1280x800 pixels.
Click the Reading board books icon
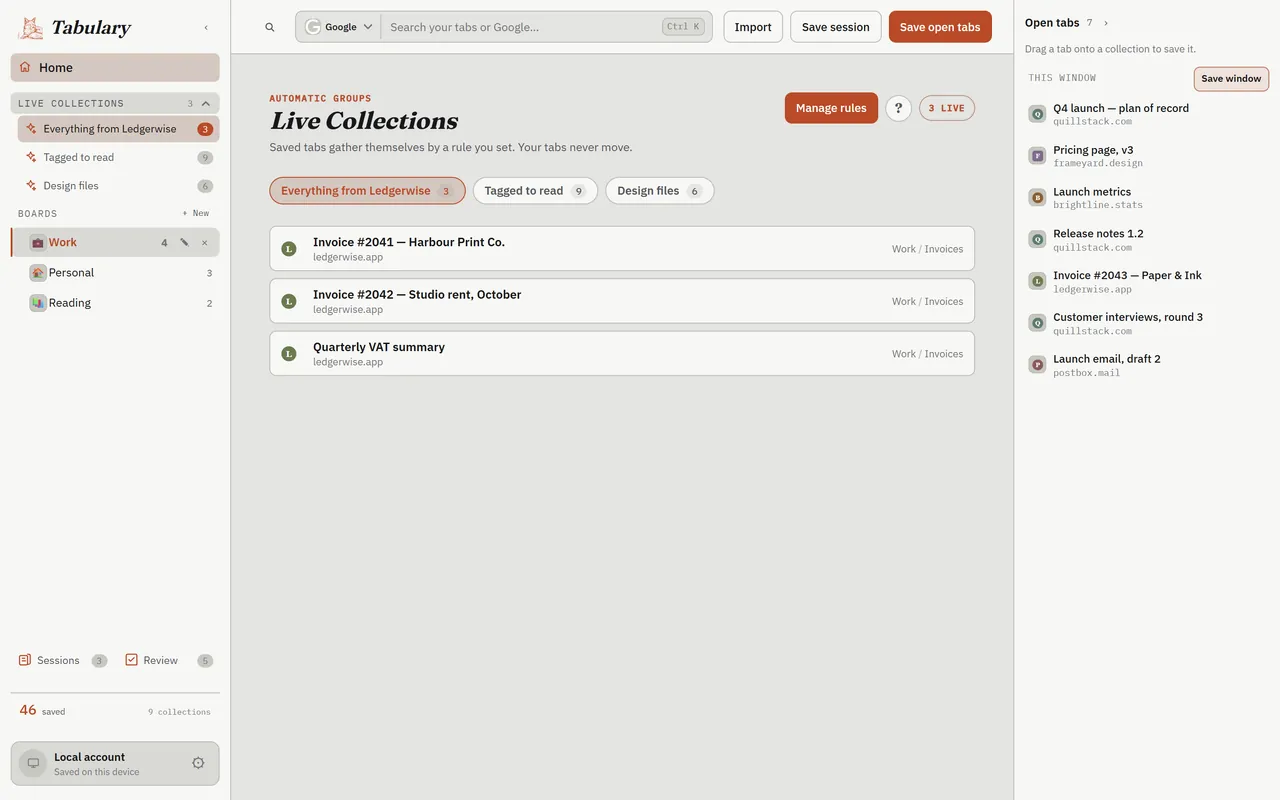point(37,303)
